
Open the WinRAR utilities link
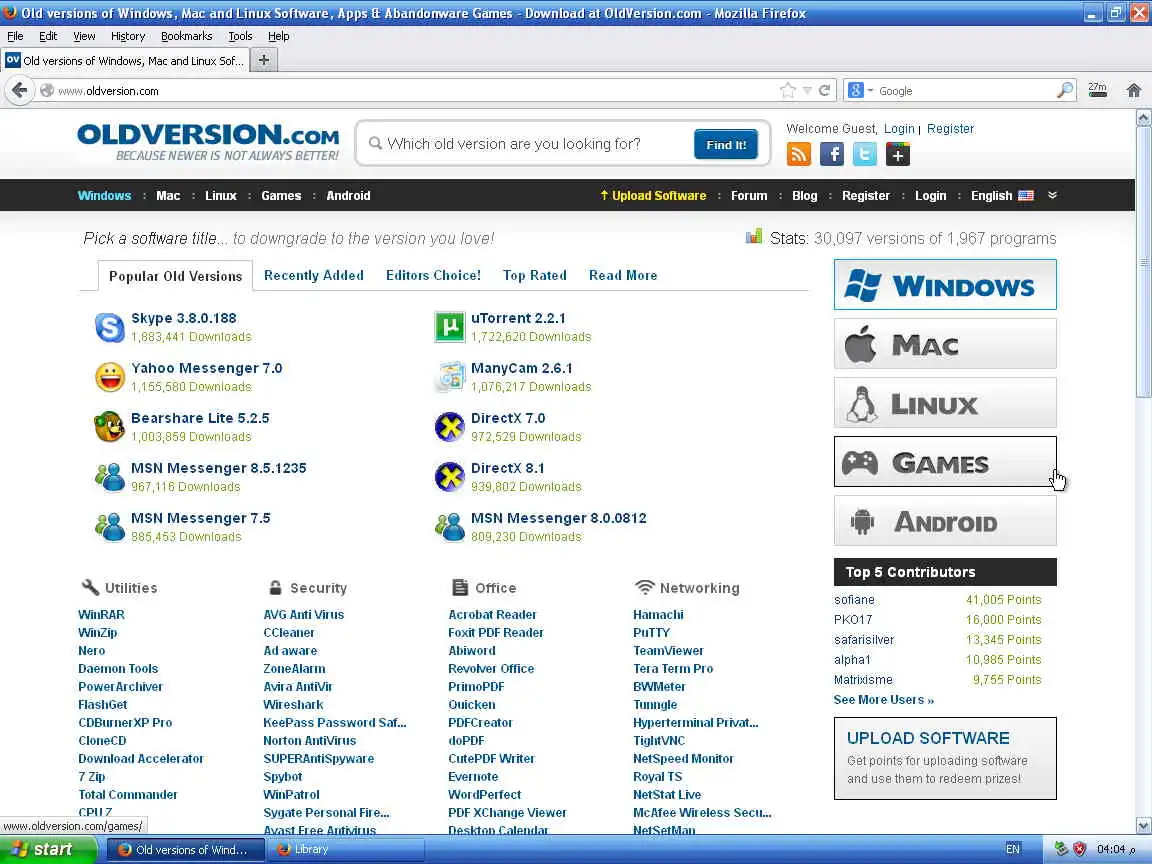pos(101,614)
